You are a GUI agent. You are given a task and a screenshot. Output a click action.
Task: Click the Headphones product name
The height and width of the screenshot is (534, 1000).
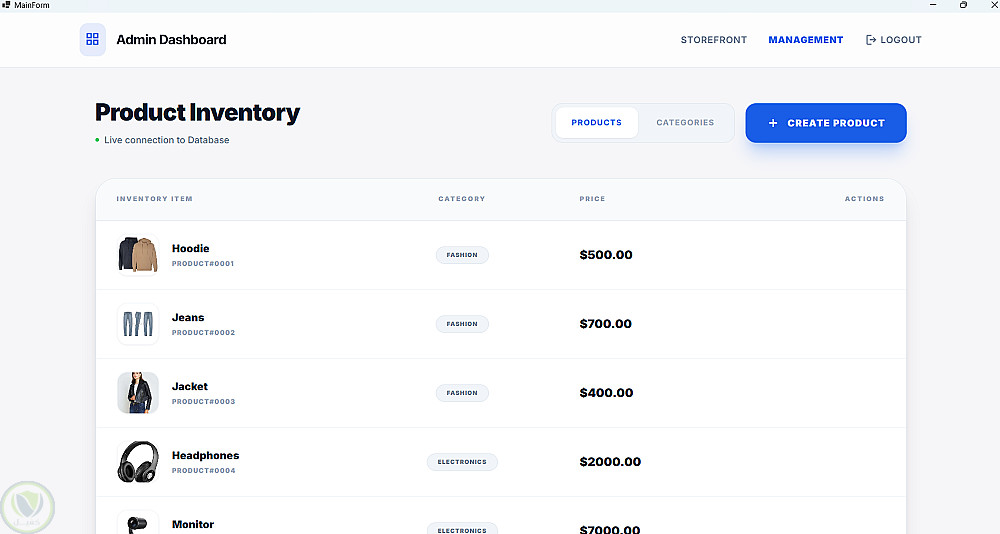coord(205,455)
